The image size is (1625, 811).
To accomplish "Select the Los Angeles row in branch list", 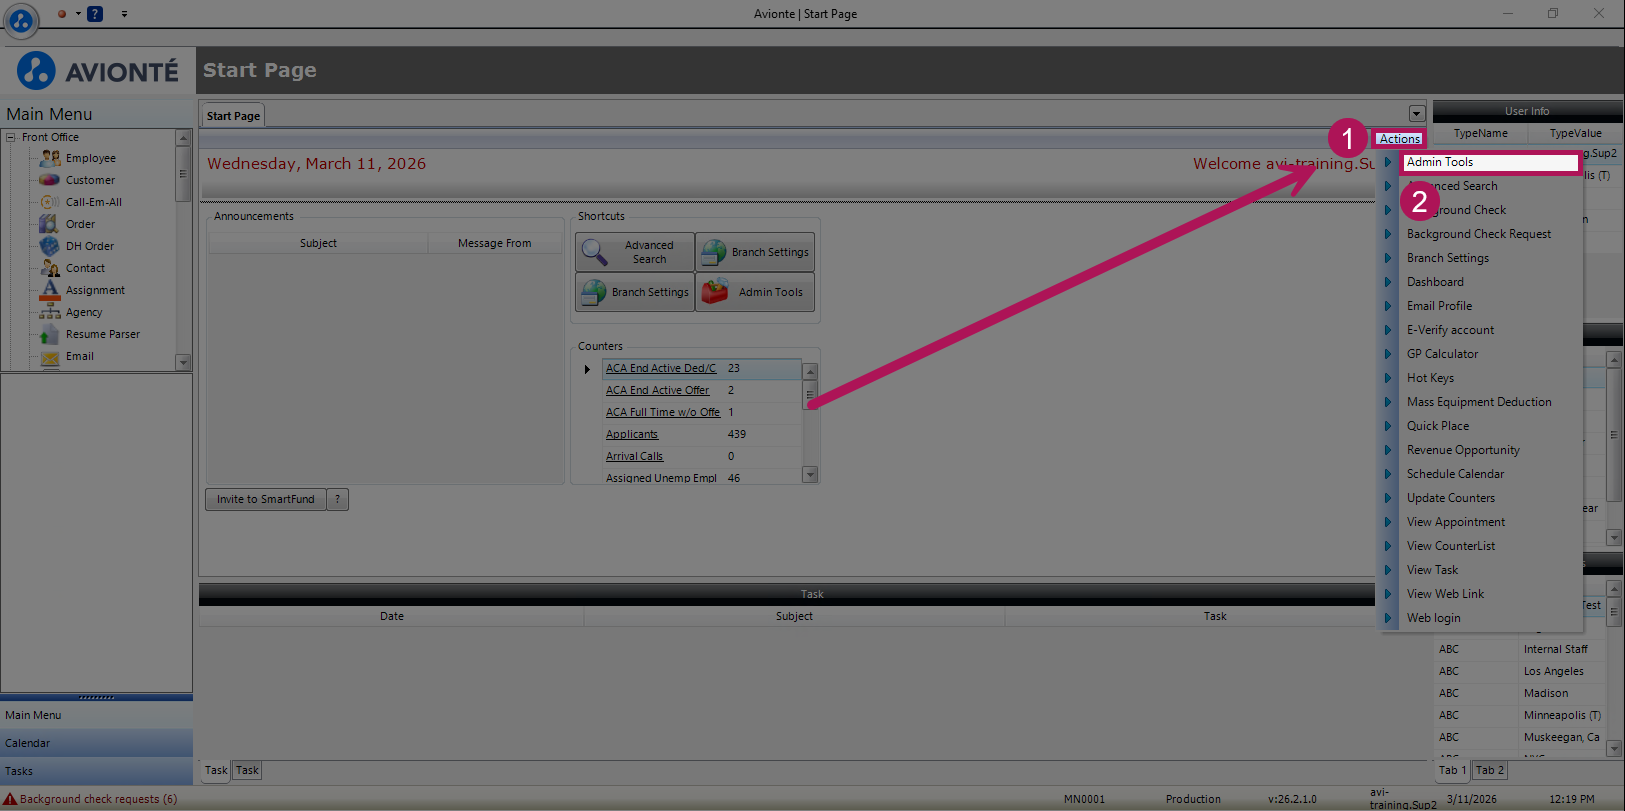I will pos(1520,671).
